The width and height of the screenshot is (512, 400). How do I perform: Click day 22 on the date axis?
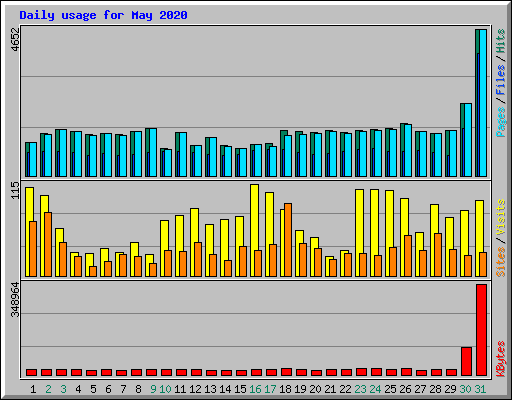[x=345, y=389]
